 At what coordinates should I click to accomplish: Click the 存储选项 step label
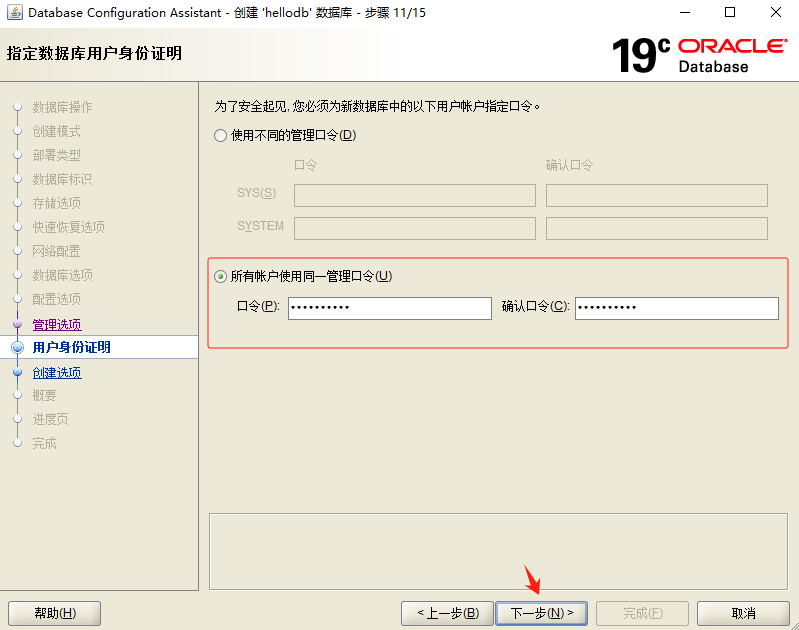point(57,203)
